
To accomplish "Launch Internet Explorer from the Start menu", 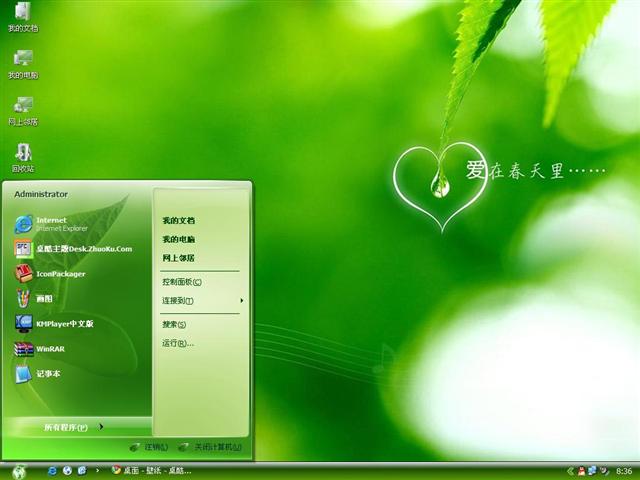I will (x=78, y=224).
